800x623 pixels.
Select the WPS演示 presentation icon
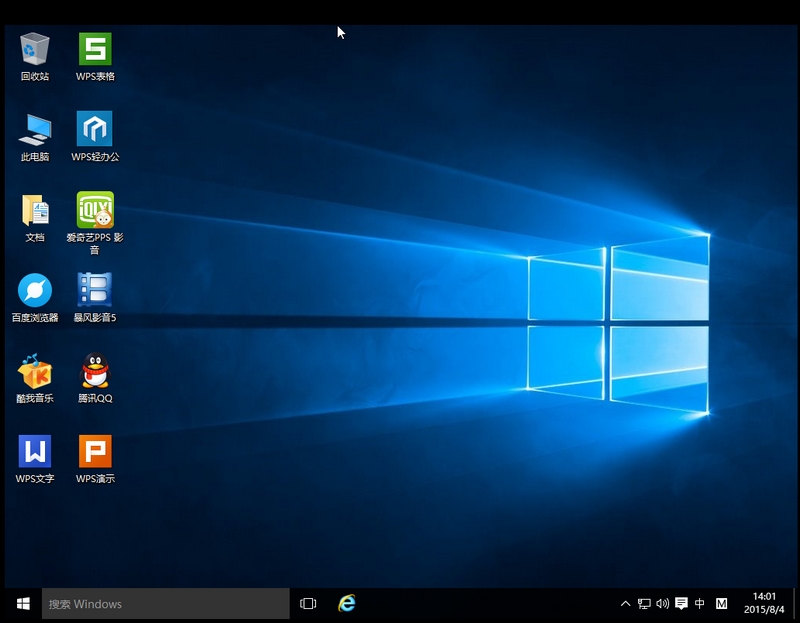(95, 452)
